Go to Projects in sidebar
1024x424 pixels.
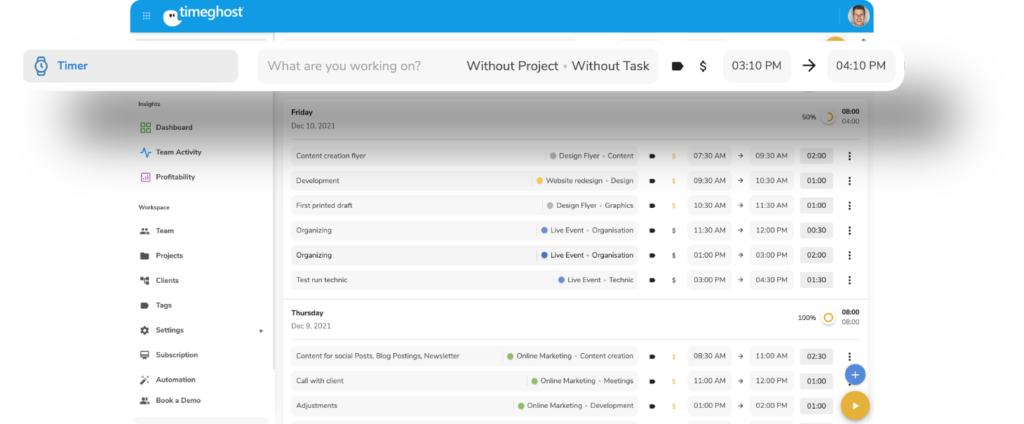click(169, 256)
